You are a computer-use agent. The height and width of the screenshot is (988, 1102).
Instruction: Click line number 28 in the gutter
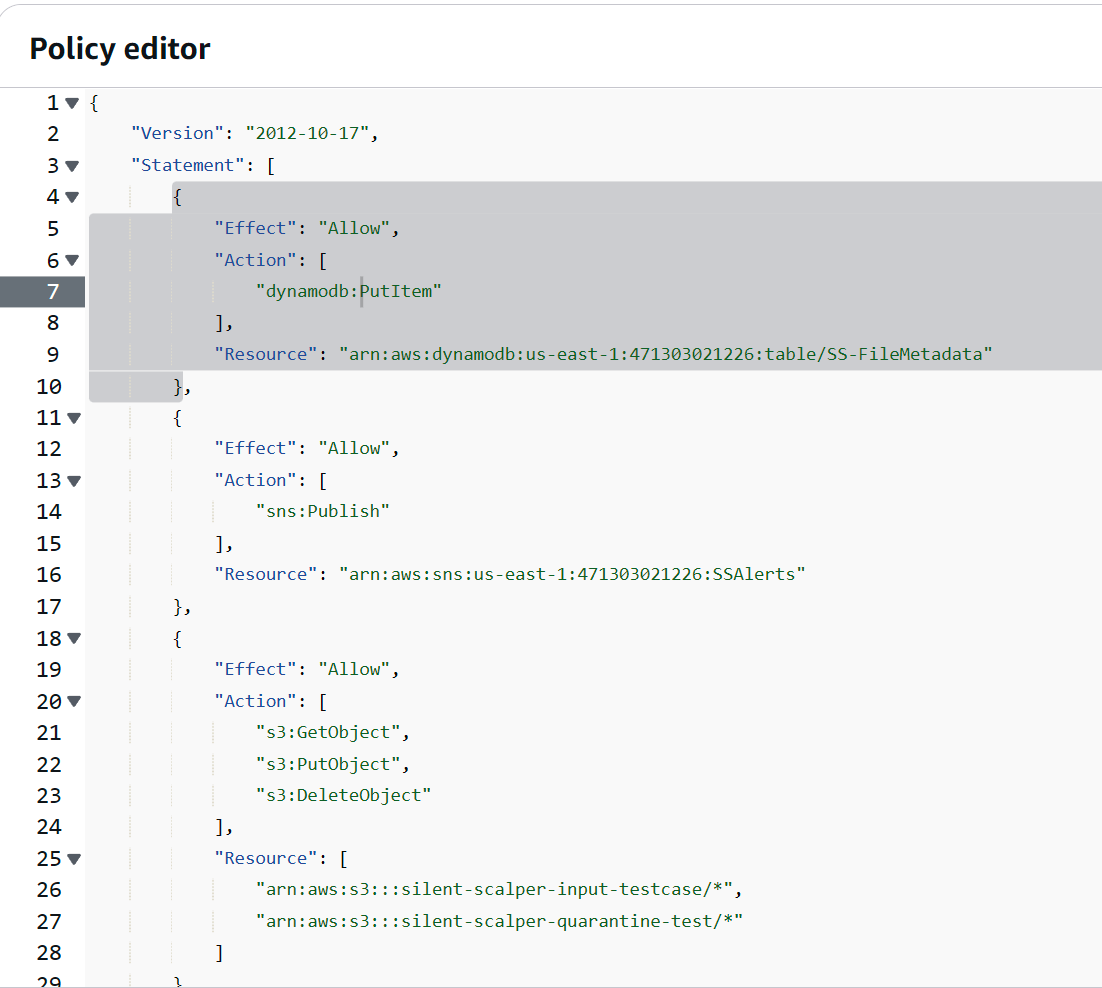click(x=49, y=953)
